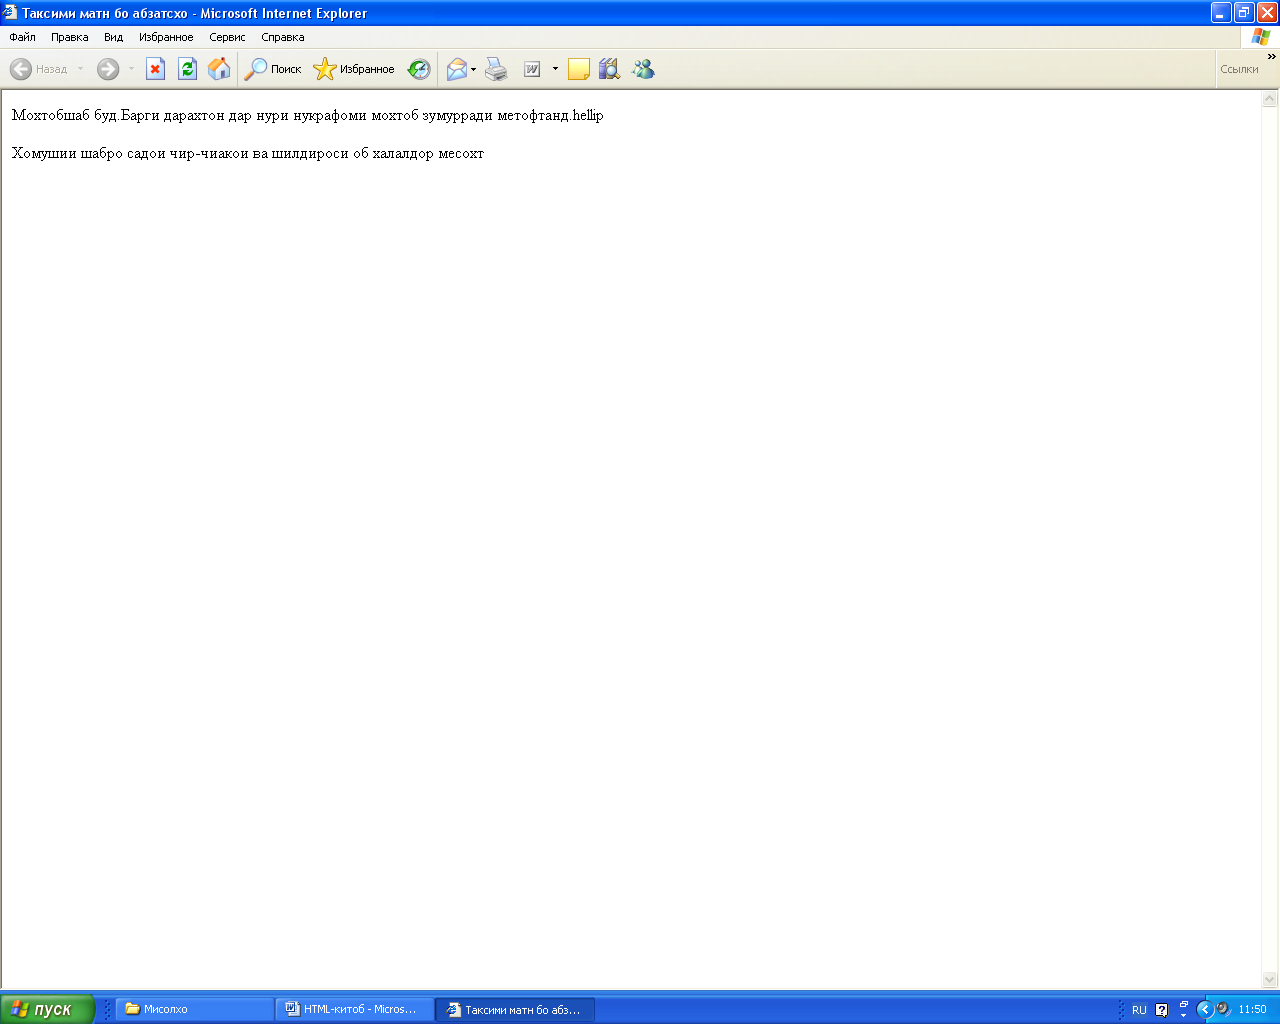Click the Windows flag logo throbber
This screenshot has height=1024, width=1280.
click(1261, 37)
